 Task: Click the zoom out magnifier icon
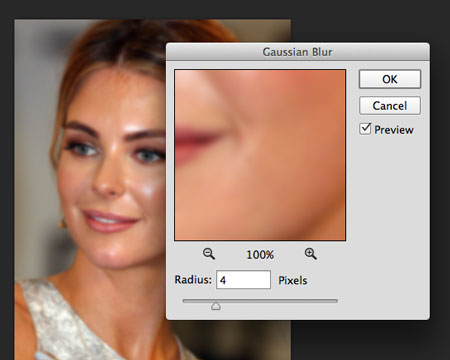[209, 254]
